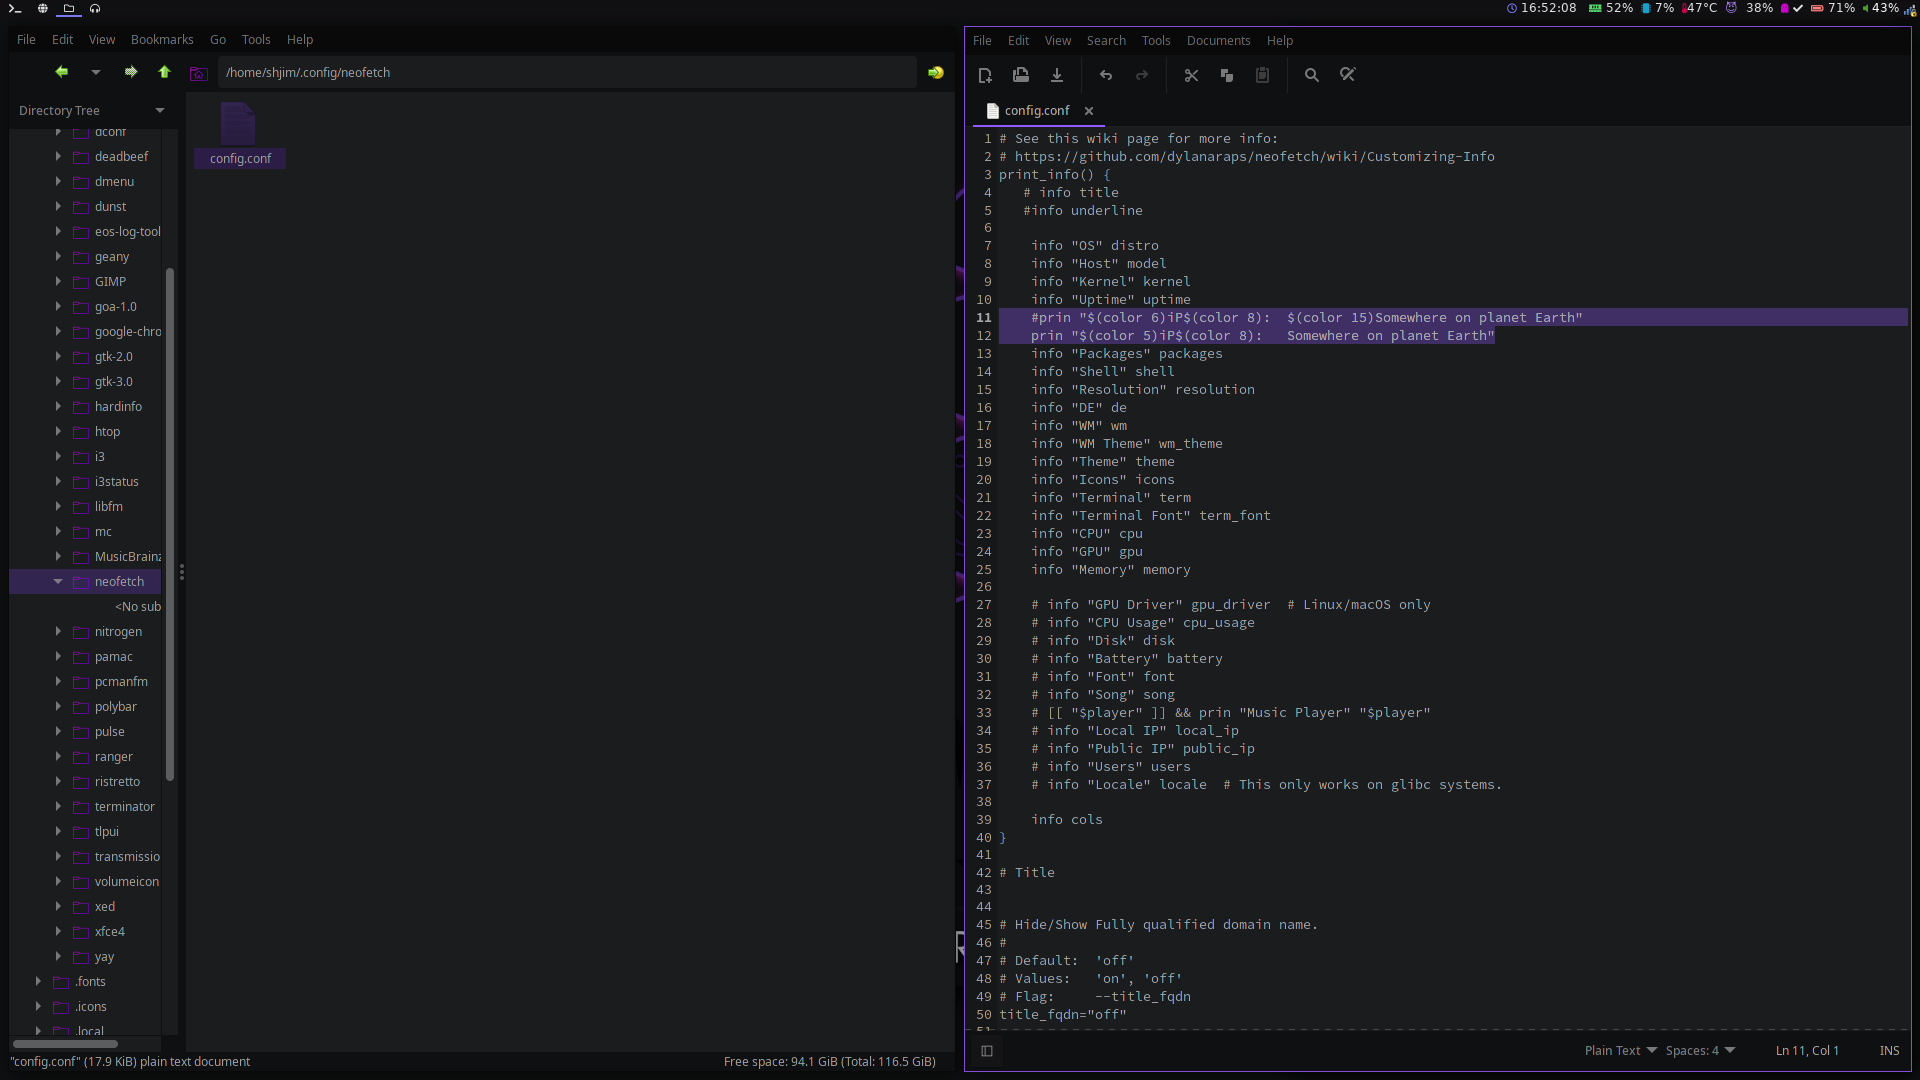This screenshot has height=1080, width=1920.
Task: Undo the last edit
Action: tap(1105, 74)
